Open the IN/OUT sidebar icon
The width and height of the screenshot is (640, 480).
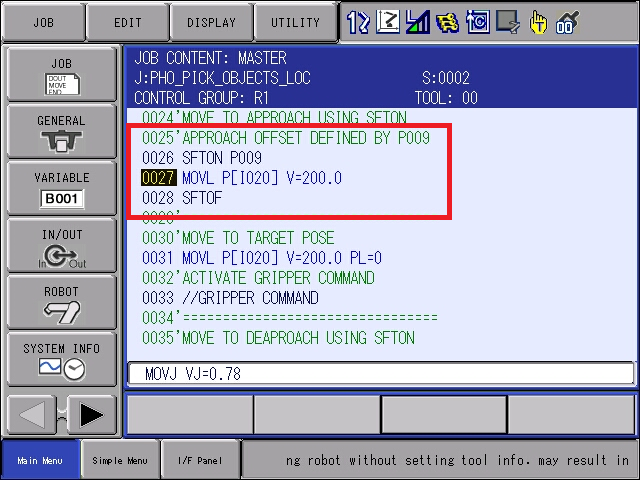(x=62, y=246)
